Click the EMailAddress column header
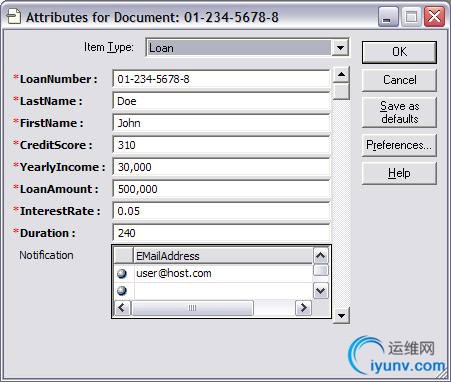The image size is (451, 382). [x=223, y=256]
